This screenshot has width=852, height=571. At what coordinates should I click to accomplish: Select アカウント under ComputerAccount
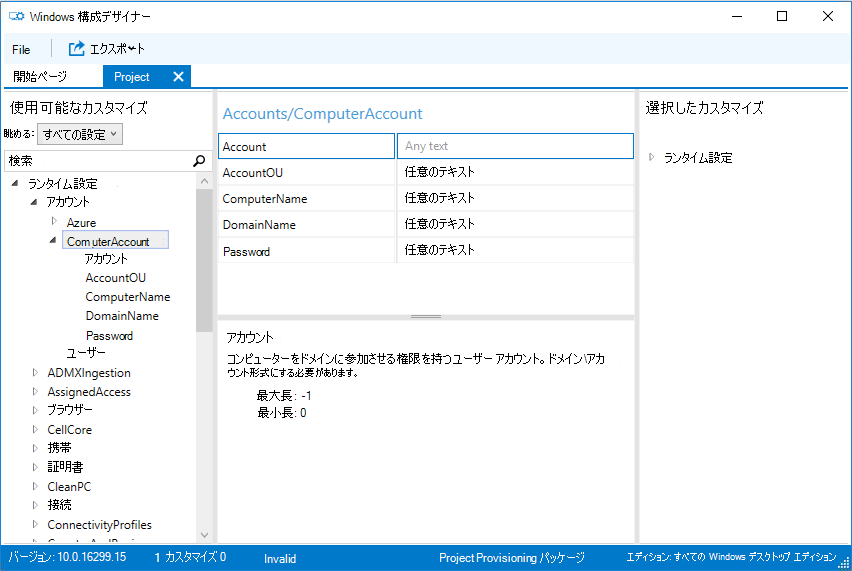pyautogui.click(x=106, y=259)
